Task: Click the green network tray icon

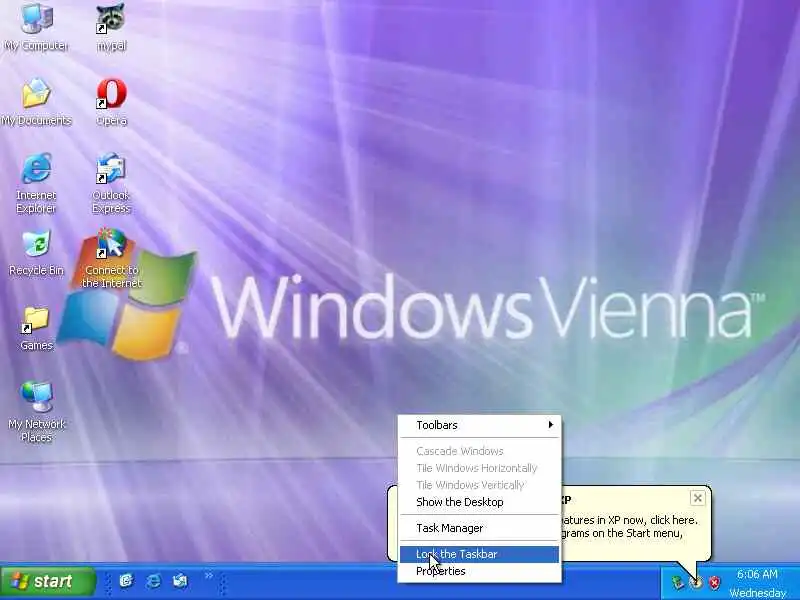Action: coord(678,582)
